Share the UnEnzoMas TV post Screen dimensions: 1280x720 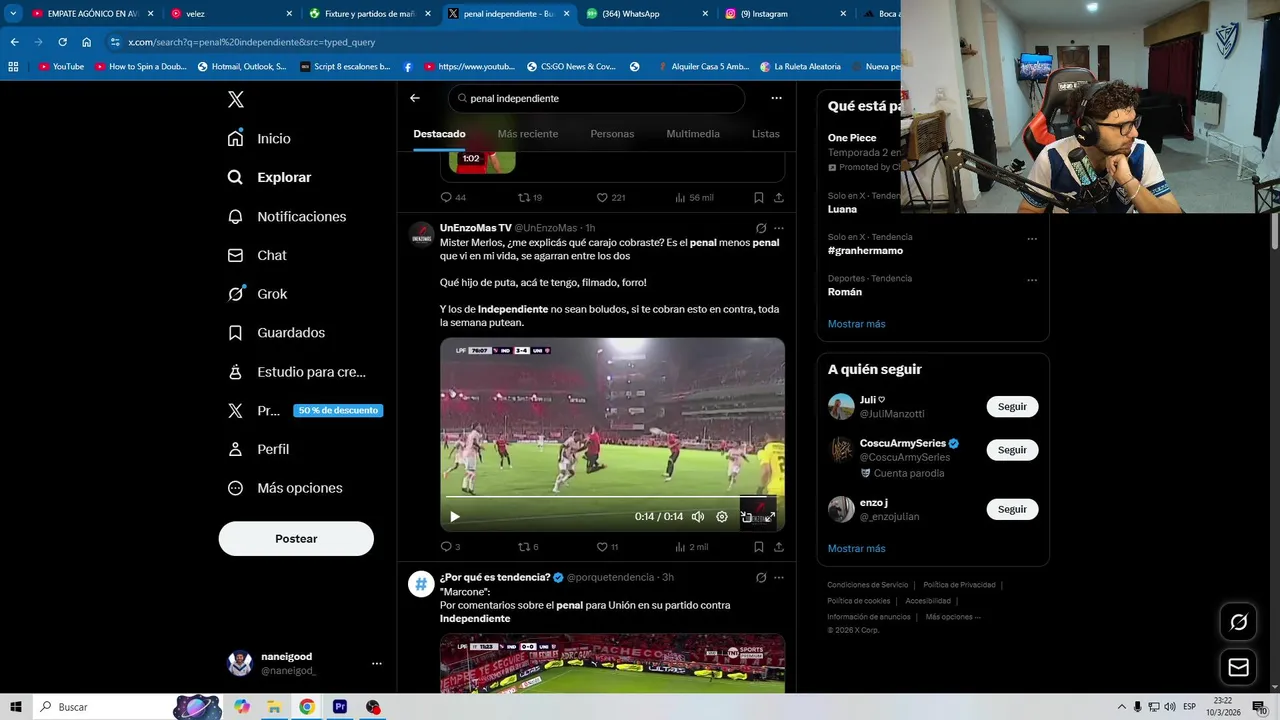[779, 547]
